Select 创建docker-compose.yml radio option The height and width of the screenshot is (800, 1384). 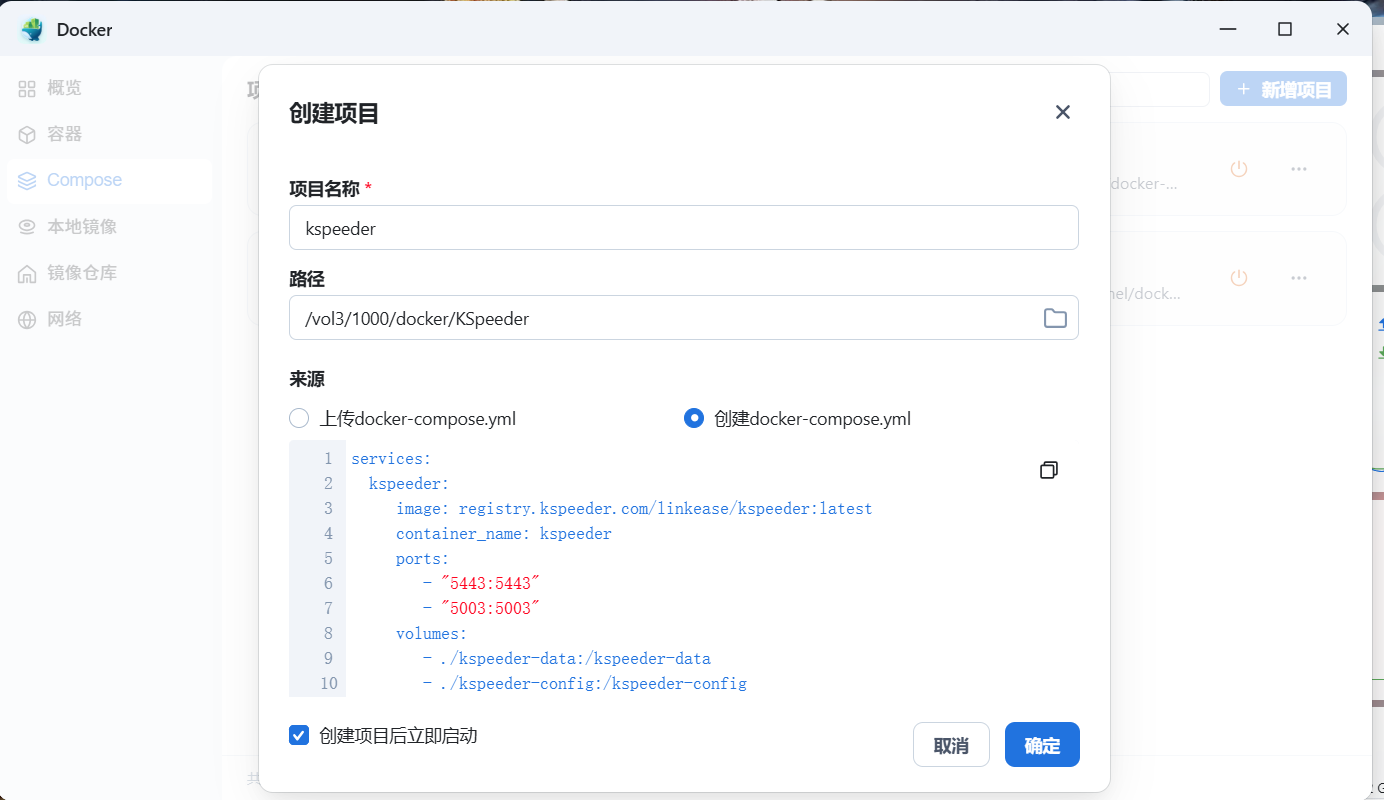point(694,418)
